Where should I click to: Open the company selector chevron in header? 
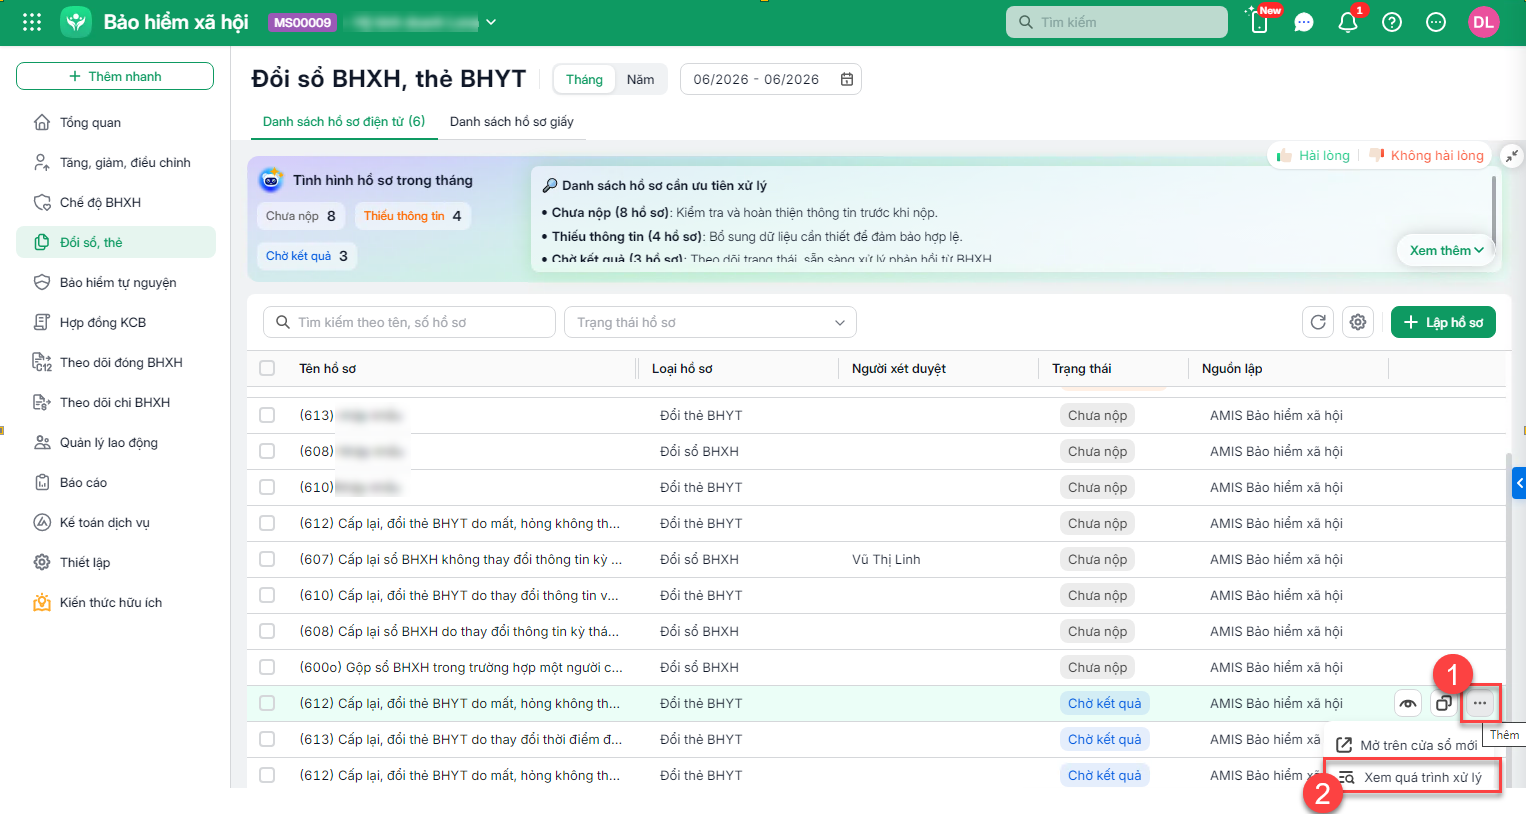coord(491,22)
